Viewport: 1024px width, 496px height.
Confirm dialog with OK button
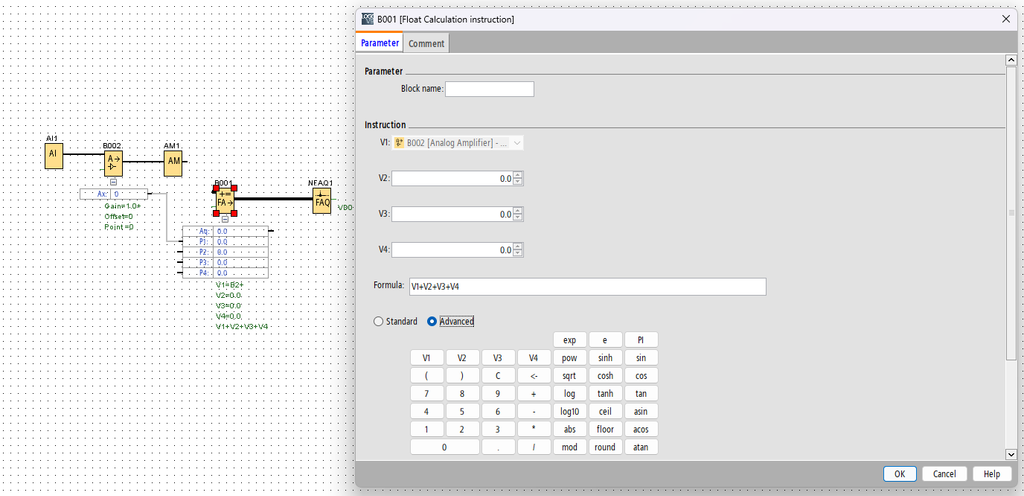(x=900, y=474)
